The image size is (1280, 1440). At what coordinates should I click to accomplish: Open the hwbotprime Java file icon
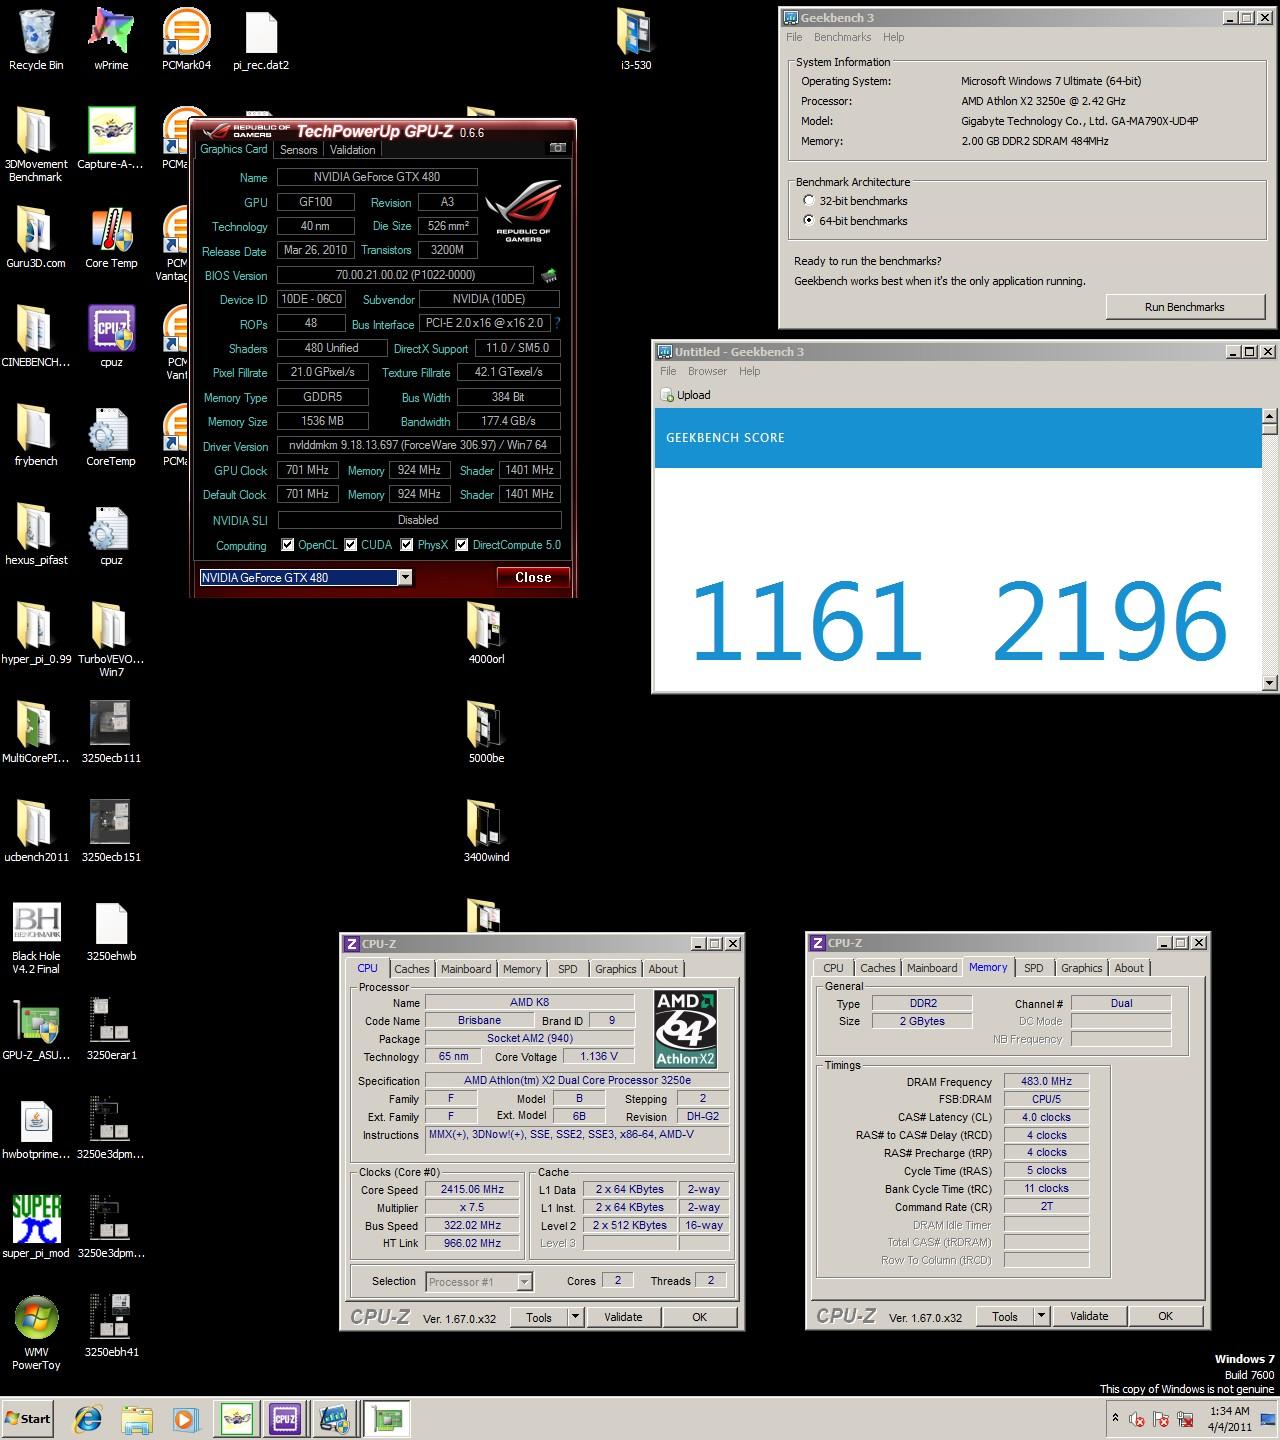[36, 1128]
